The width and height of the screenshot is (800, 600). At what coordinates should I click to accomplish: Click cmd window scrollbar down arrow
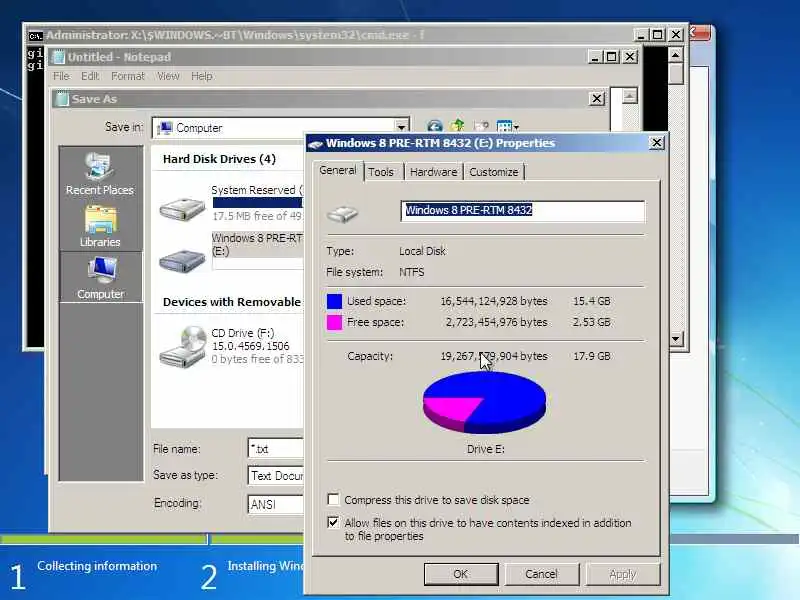[x=676, y=338]
